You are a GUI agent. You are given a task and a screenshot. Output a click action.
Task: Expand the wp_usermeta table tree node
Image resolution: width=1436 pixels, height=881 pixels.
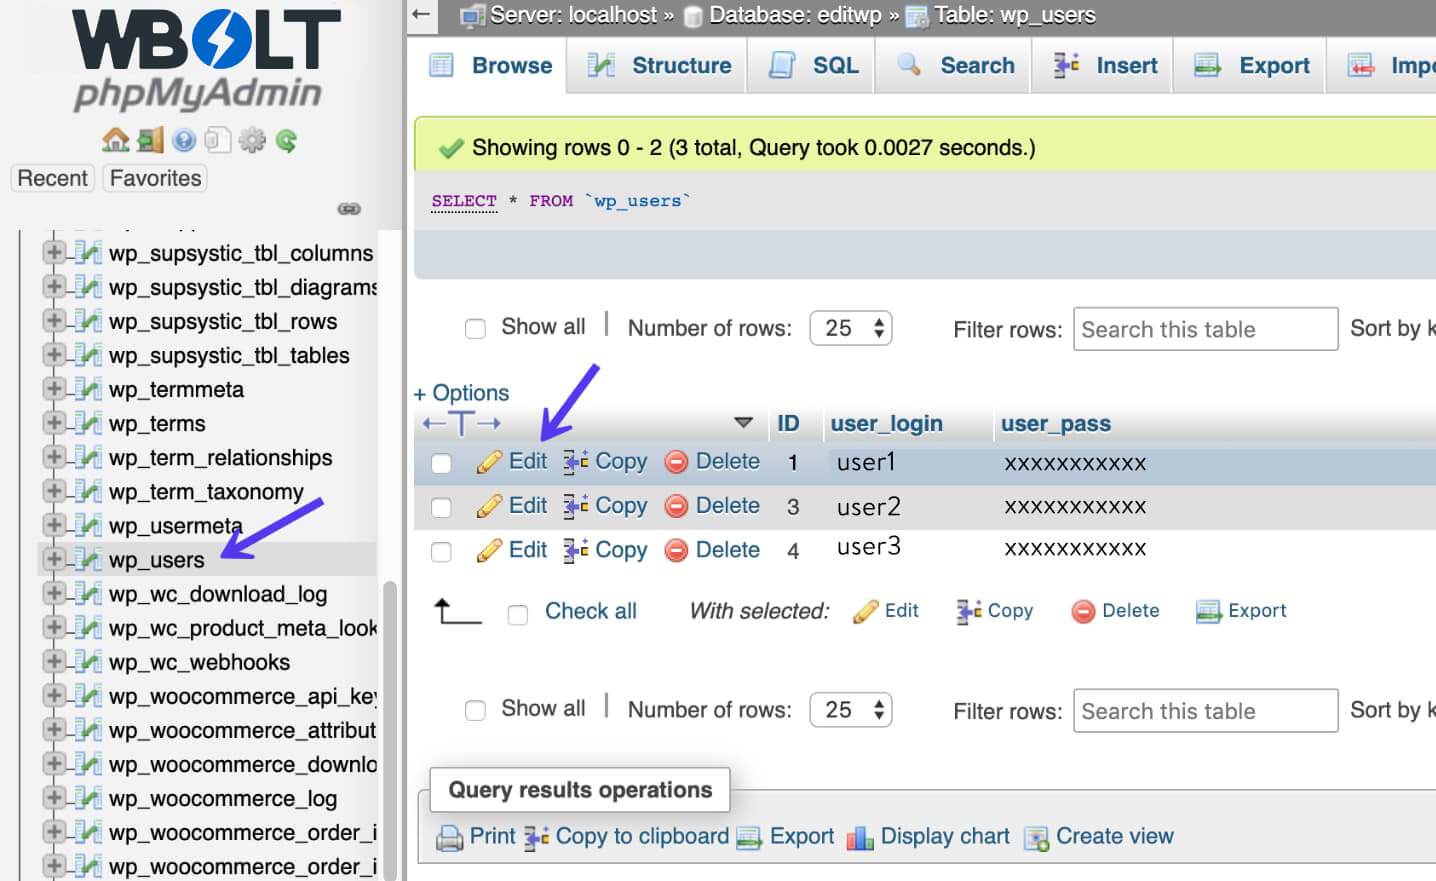coord(54,525)
